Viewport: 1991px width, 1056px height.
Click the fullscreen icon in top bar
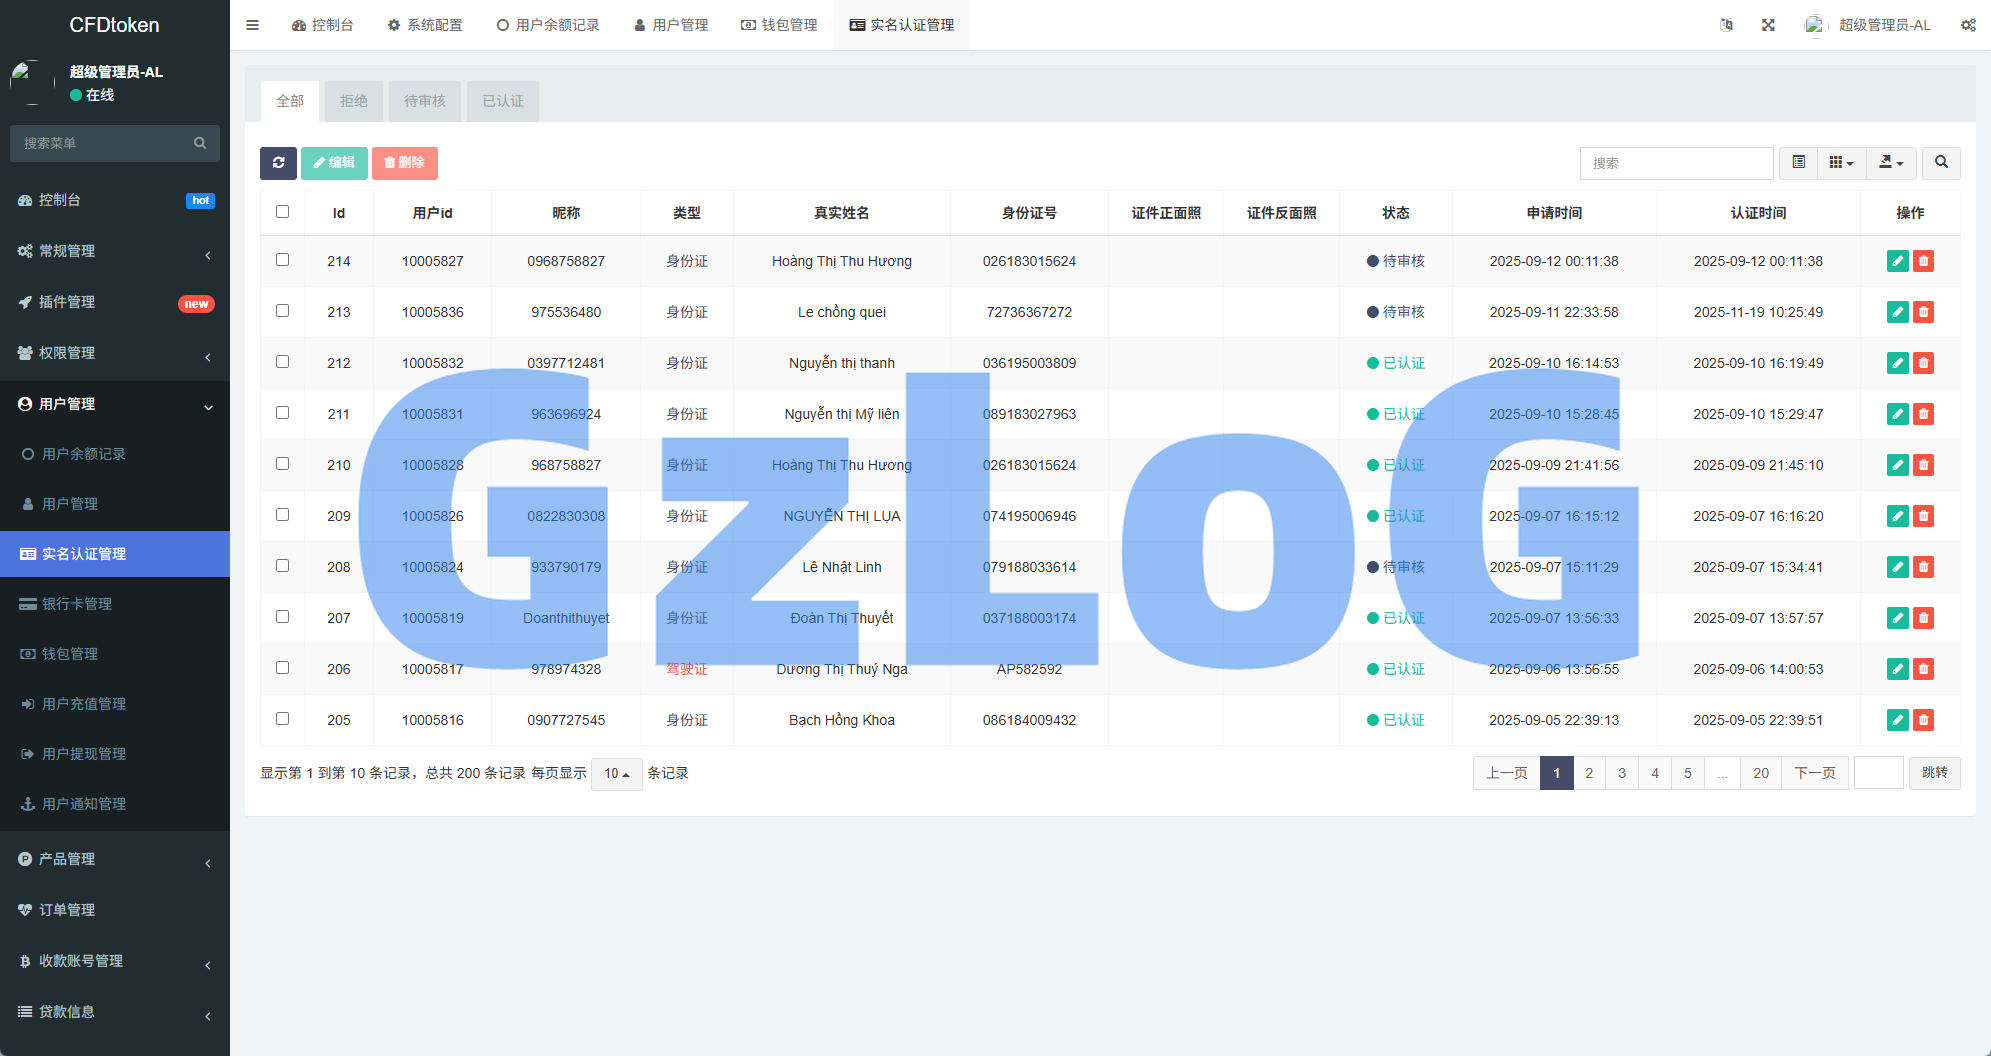1768,25
